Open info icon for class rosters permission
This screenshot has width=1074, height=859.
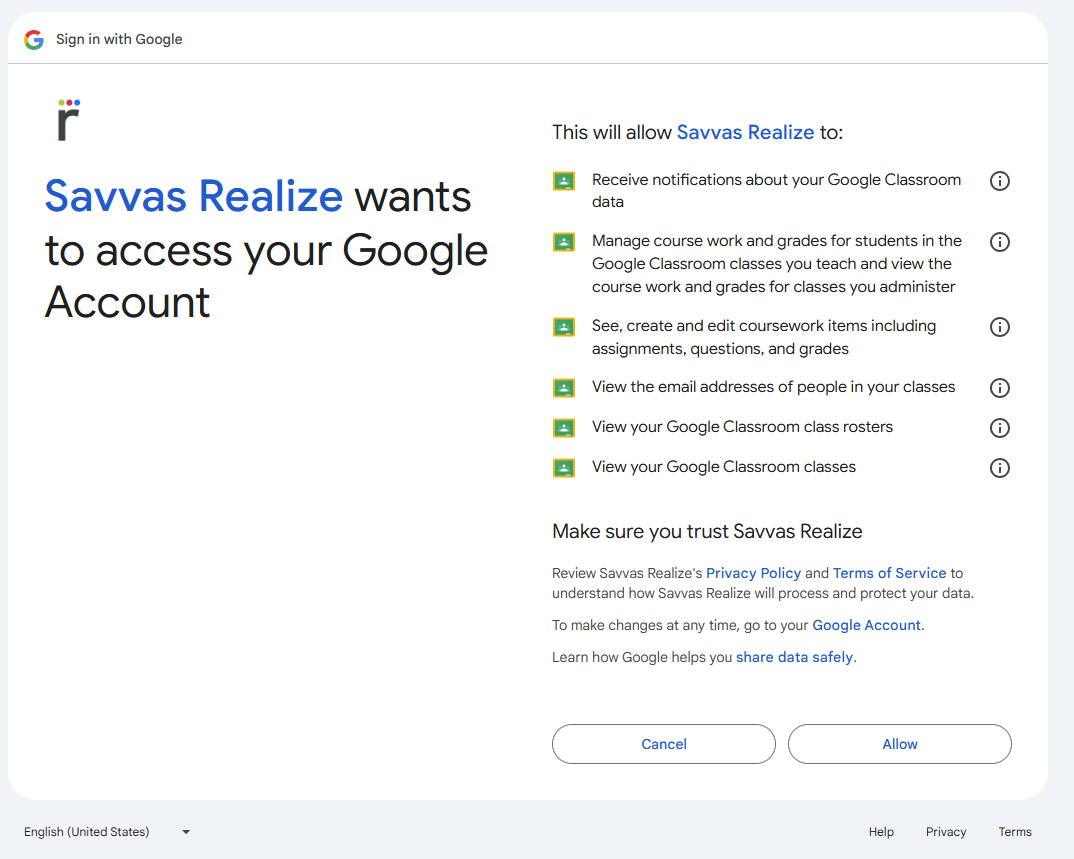pyautogui.click(x=999, y=428)
